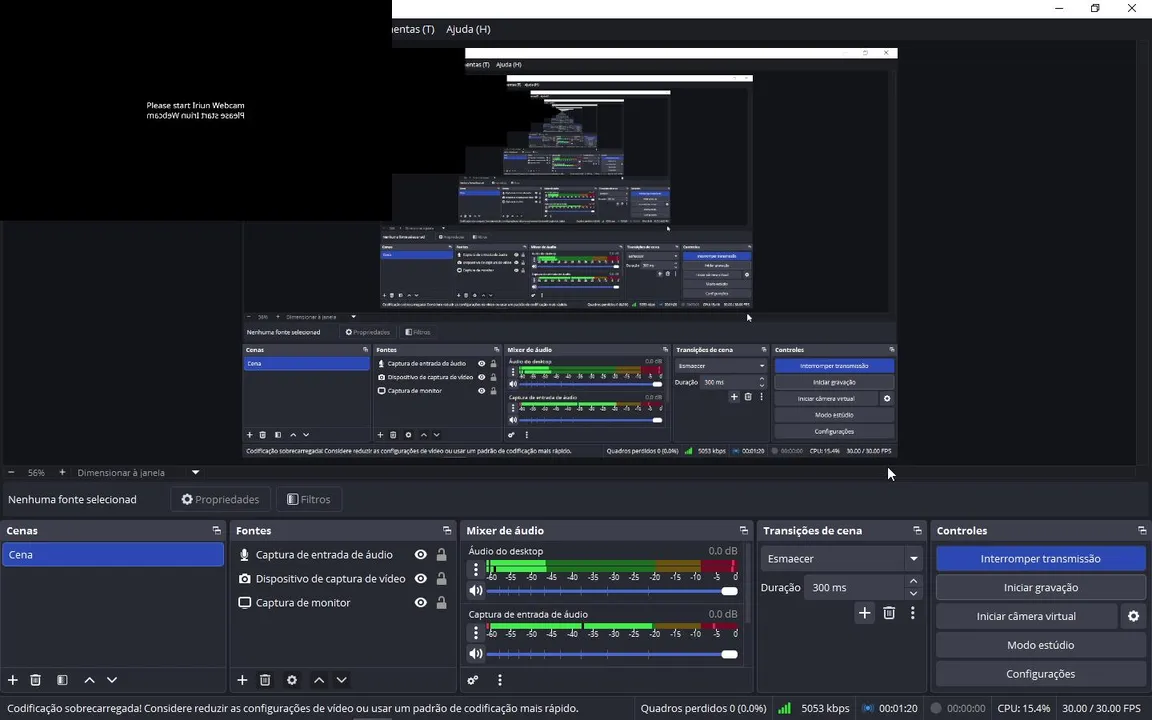Select Dispositivo de captura de vídeo source row
Image resolution: width=1152 pixels, height=720 pixels.
[343, 579]
